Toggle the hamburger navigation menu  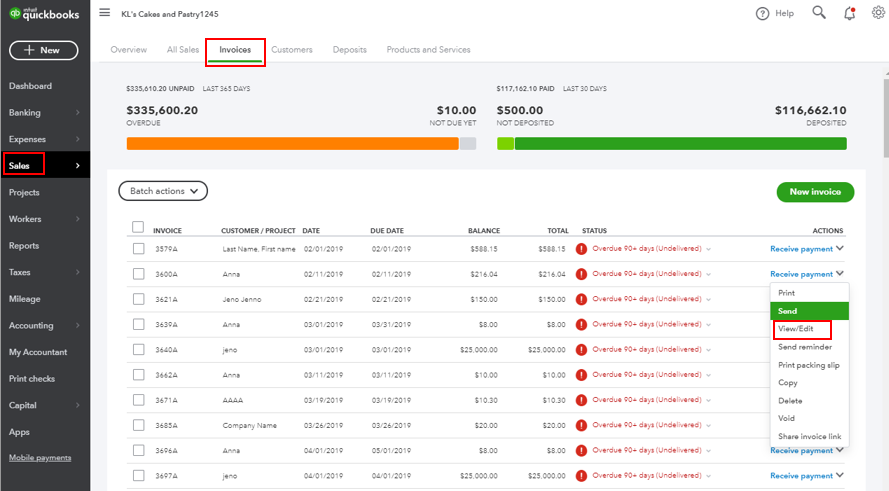coord(105,13)
